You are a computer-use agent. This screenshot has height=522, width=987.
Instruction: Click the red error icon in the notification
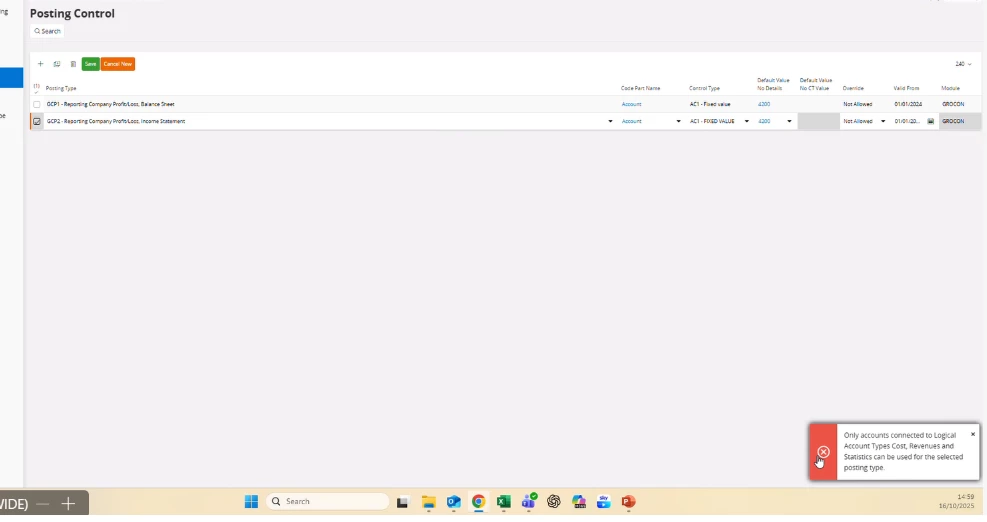point(823,452)
